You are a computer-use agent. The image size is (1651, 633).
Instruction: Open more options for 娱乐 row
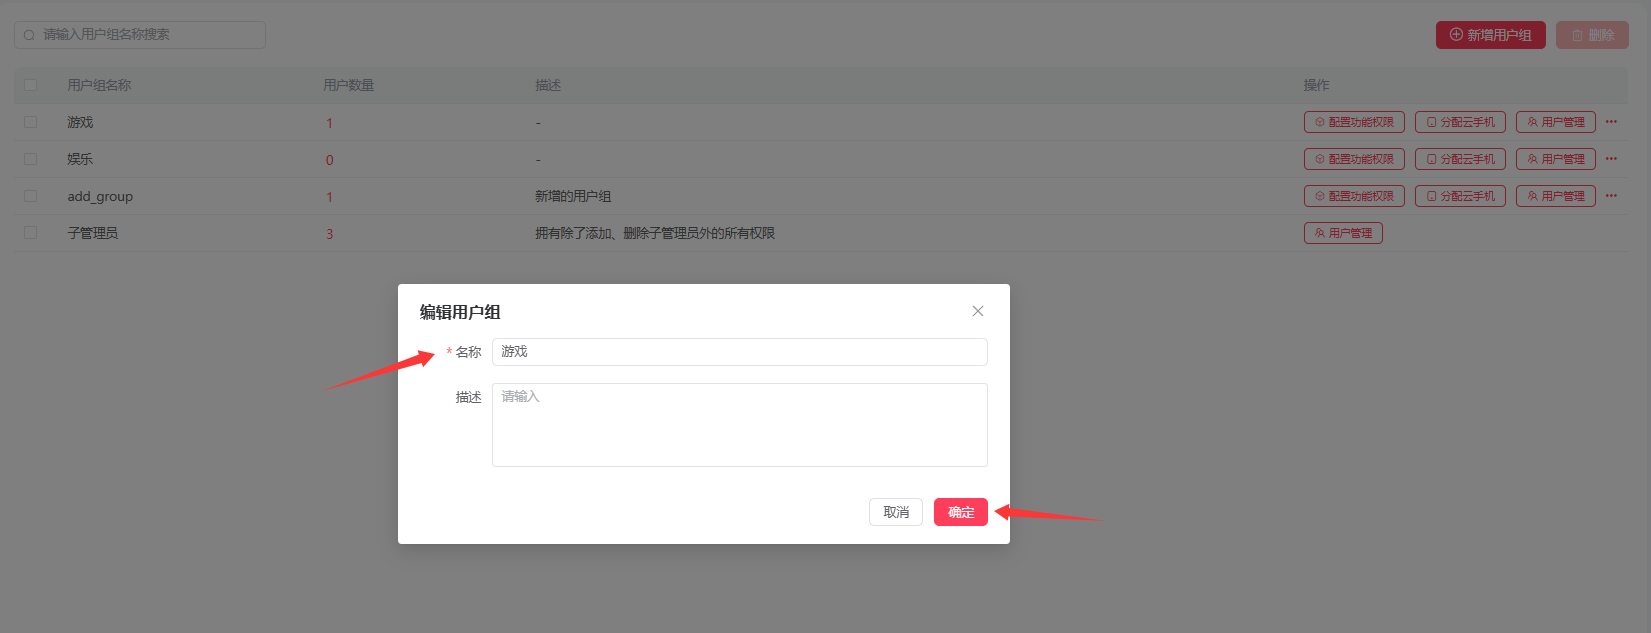[x=1611, y=159]
